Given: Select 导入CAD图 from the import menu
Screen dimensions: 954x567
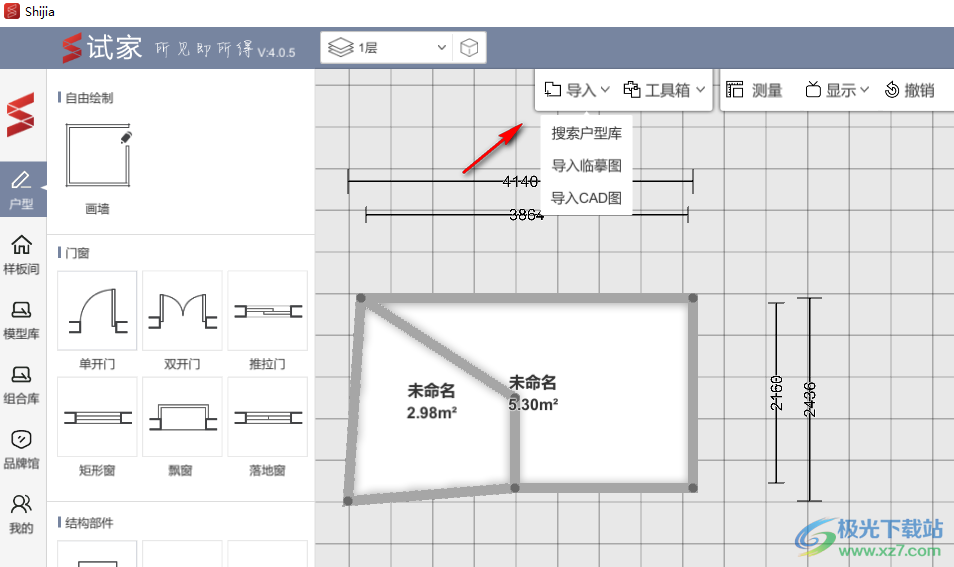Looking at the screenshot, I should (x=587, y=198).
